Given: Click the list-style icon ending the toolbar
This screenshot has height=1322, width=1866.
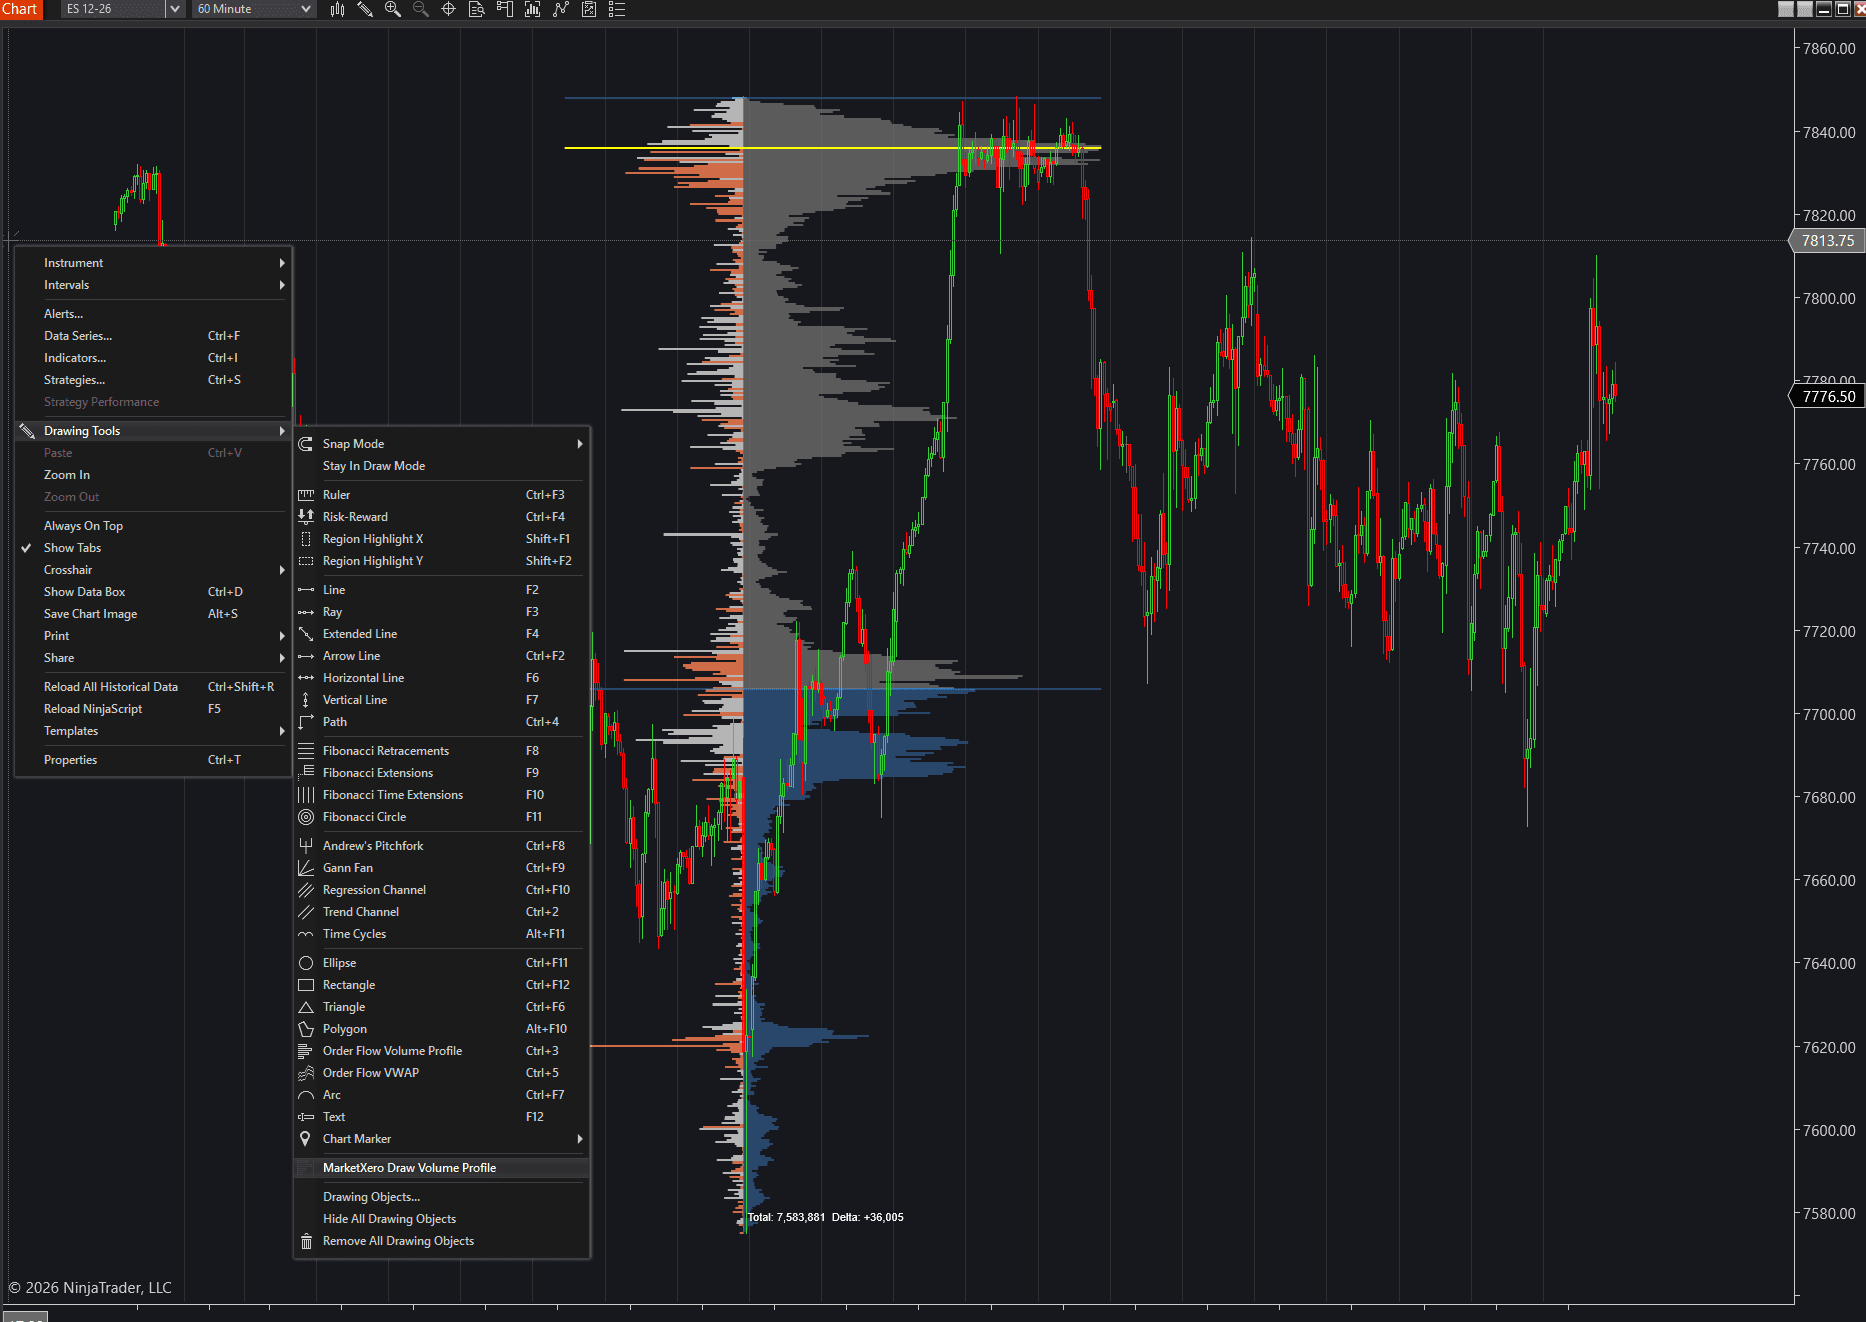Looking at the screenshot, I should 617,9.
